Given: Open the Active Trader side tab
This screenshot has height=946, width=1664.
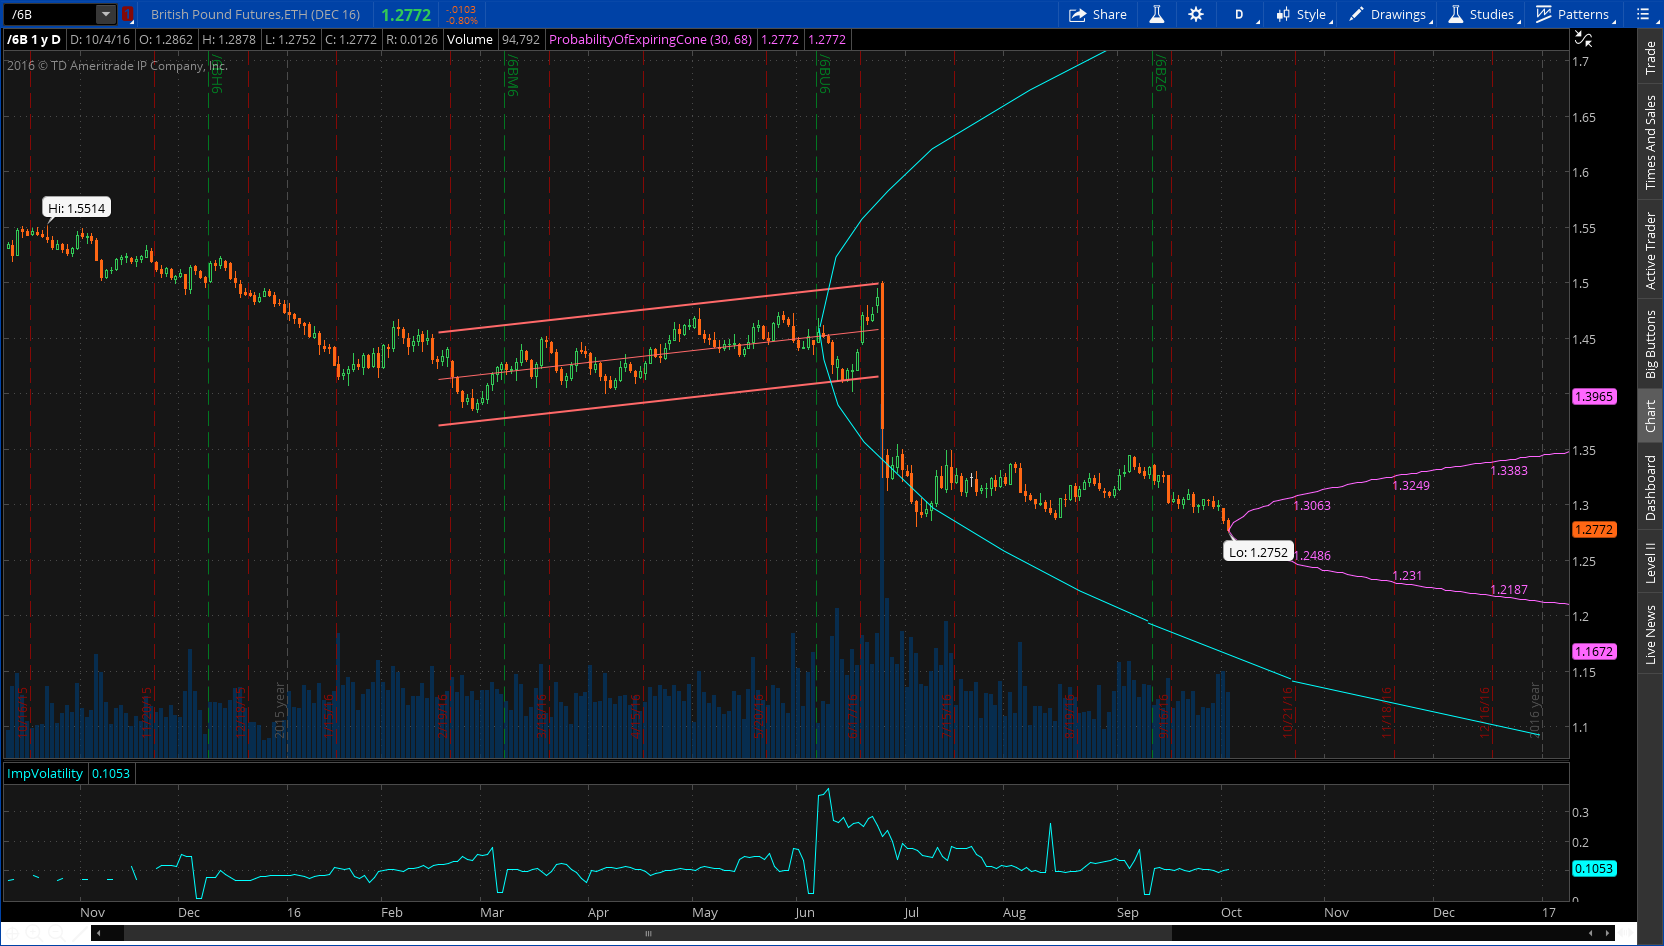Looking at the screenshot, I should (1651, 251).
